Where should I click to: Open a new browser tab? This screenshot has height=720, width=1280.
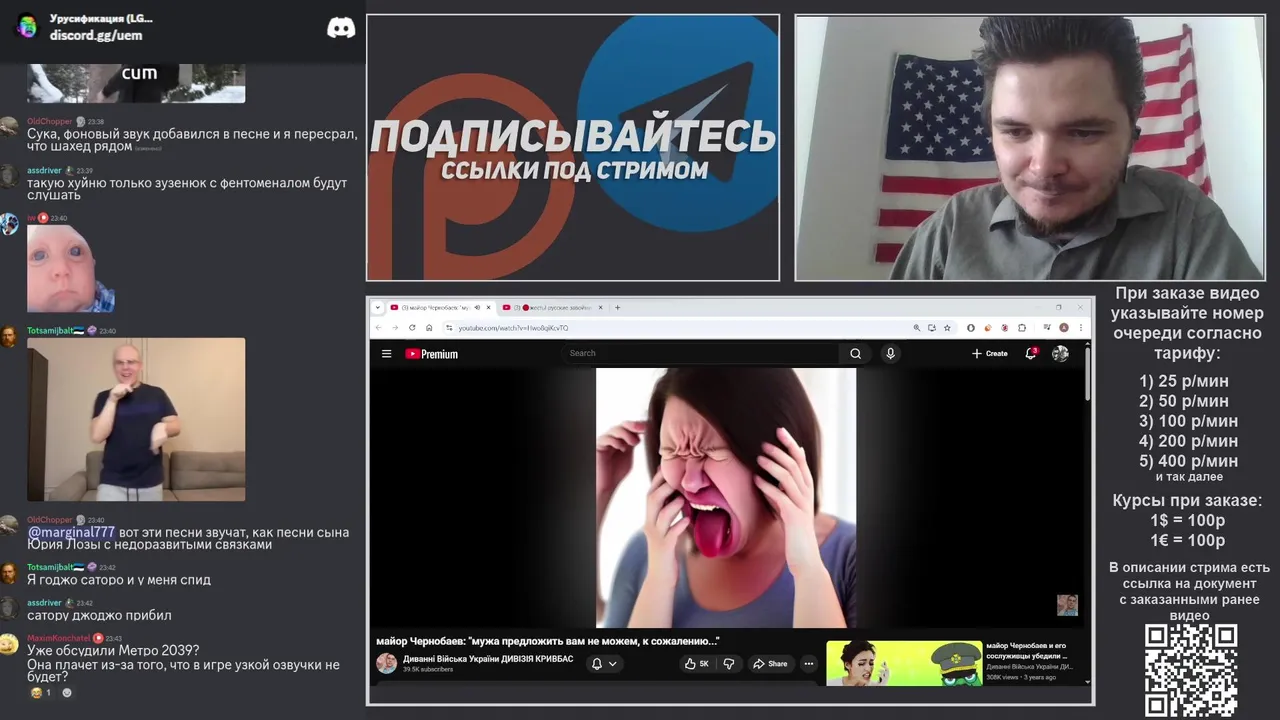(617, 308)
